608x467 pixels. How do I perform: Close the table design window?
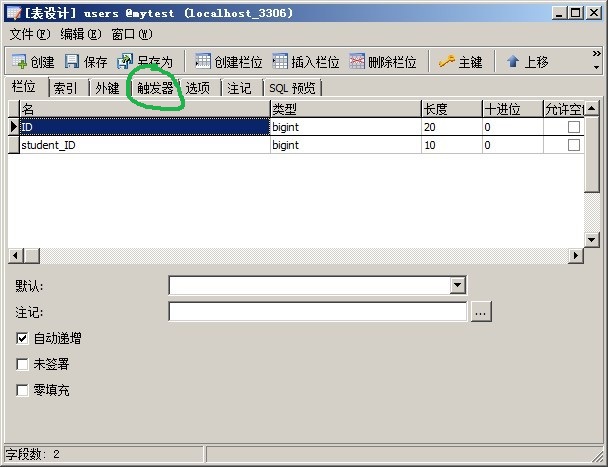tap(594, 13)
